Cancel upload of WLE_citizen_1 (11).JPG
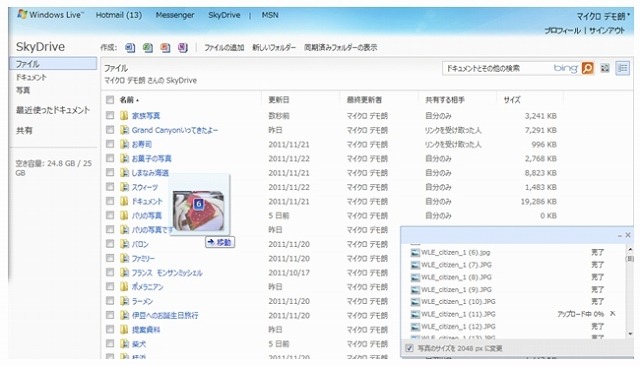640x366 pixels. click(613, 314)
